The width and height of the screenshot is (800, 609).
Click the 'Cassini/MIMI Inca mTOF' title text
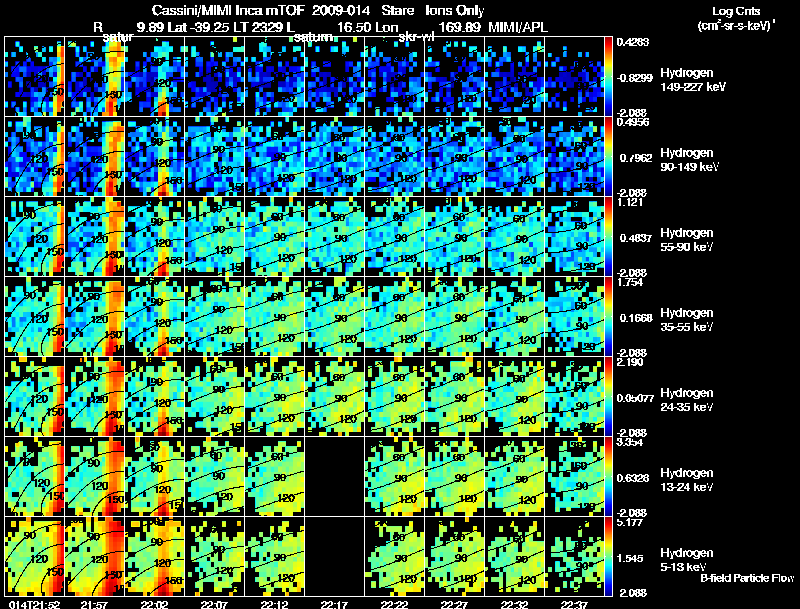(x=229, y=11)
